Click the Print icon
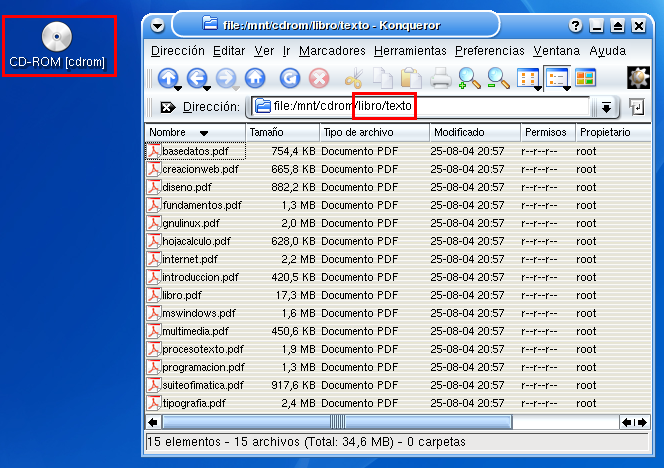 tap(440, 78)
